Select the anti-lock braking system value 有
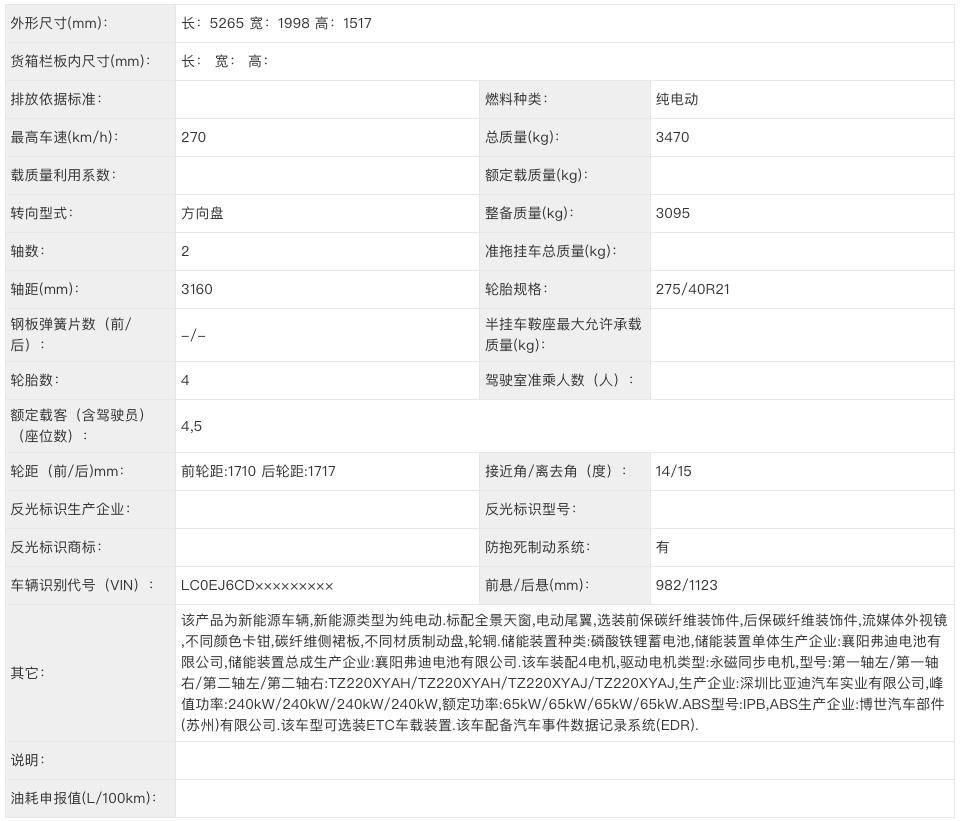 [663, 547]
